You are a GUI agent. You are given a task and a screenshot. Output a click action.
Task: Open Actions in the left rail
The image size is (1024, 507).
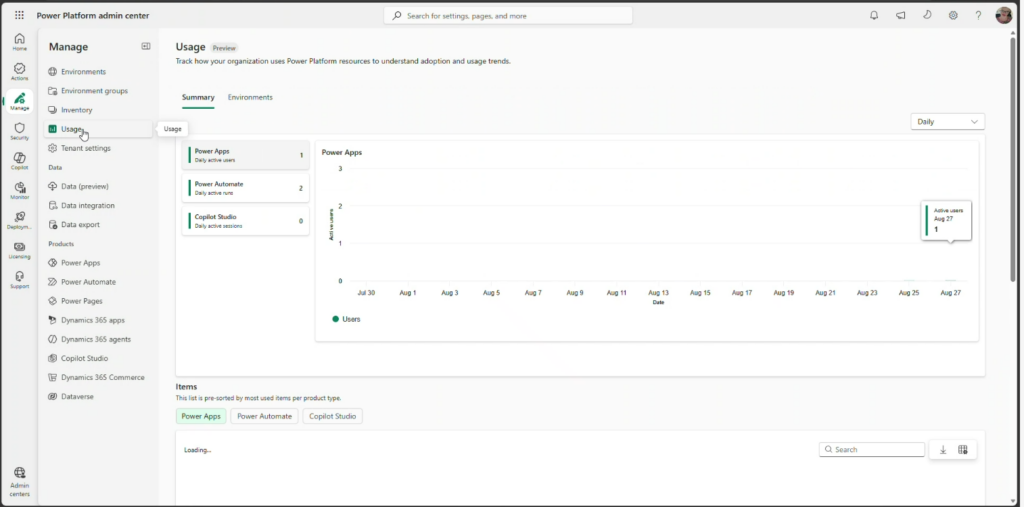(x=20, y=72)
